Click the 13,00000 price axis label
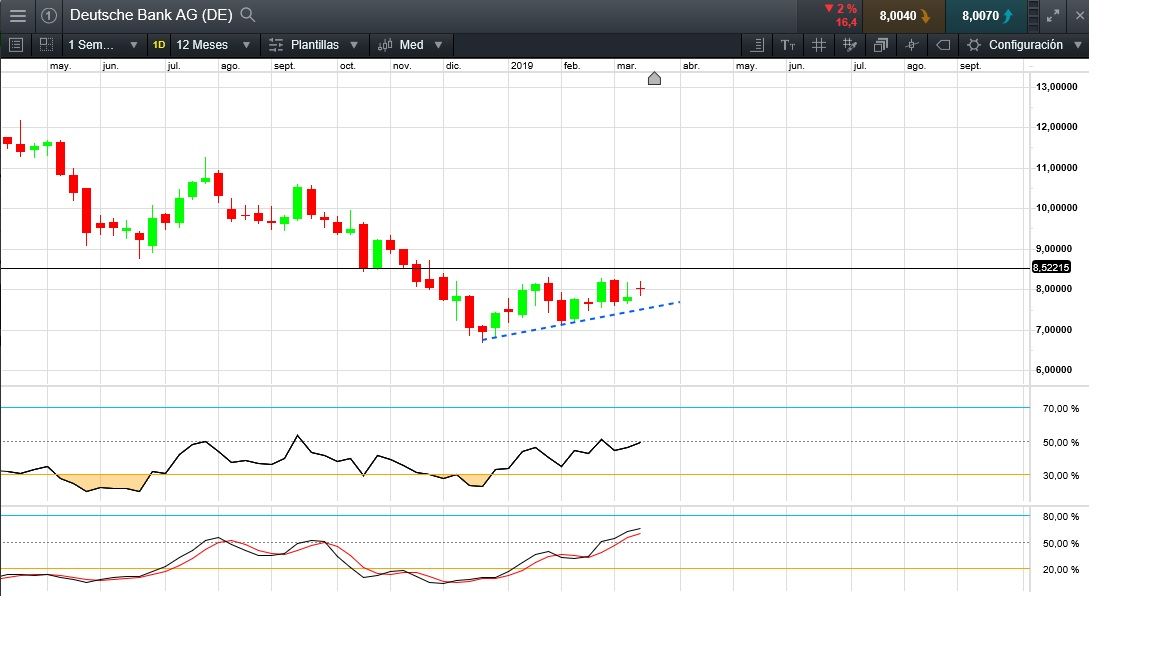The height and width of the screenshot is (648, 1152). click(1056, 87)
